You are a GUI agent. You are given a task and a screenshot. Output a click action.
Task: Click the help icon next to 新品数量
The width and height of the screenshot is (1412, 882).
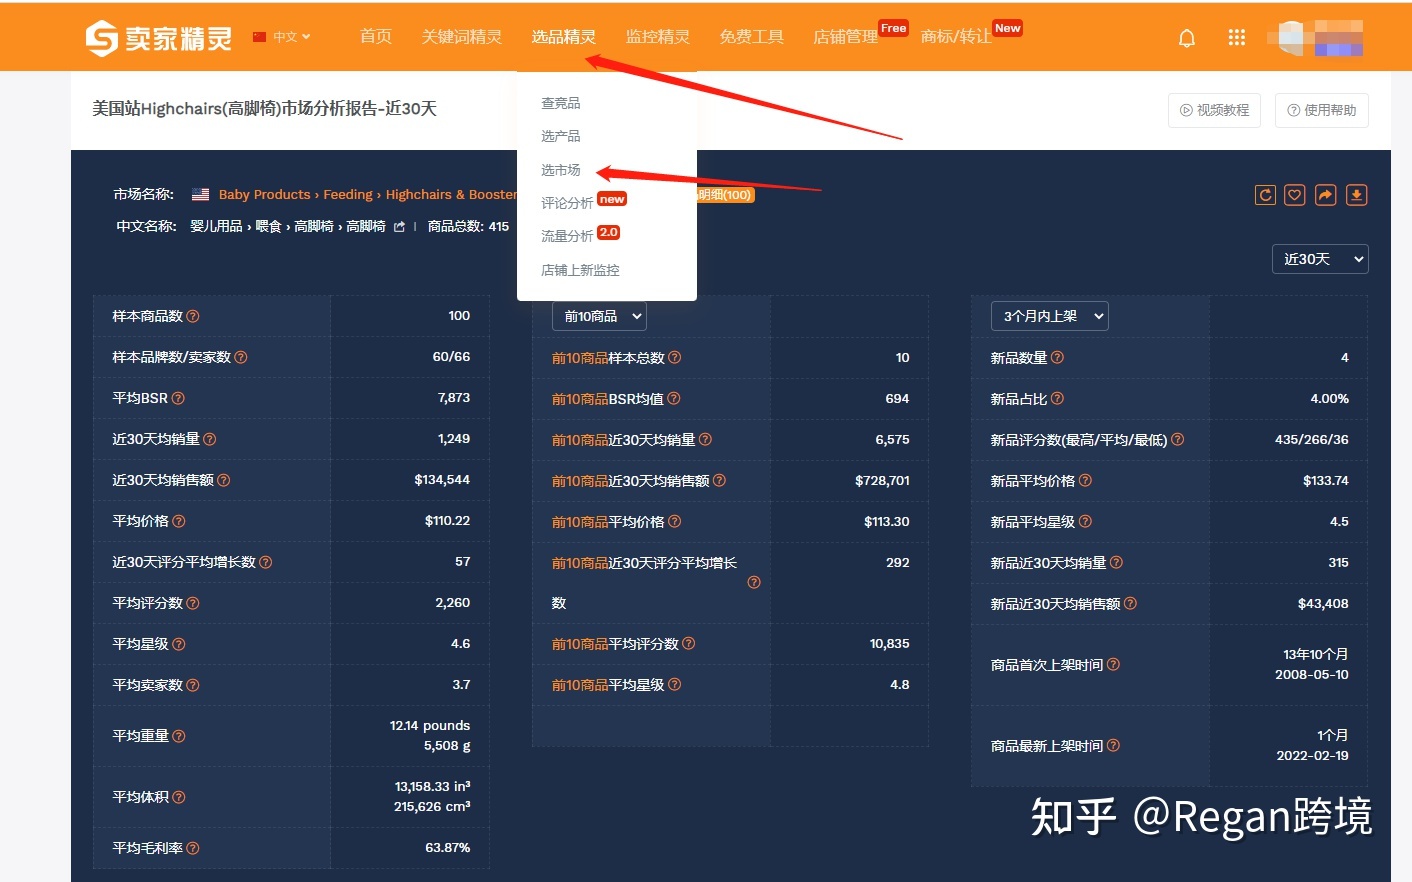point(1058,357)
